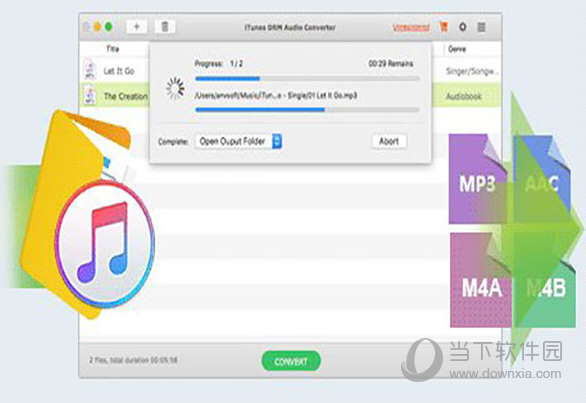586x403 pixels.
Task: Open the menu list icon in toolbar
Action: (x=481, y=27)
